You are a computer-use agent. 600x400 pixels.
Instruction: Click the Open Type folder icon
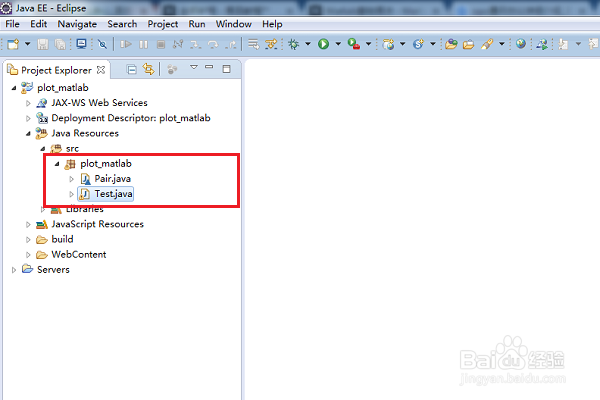(451, 44)
